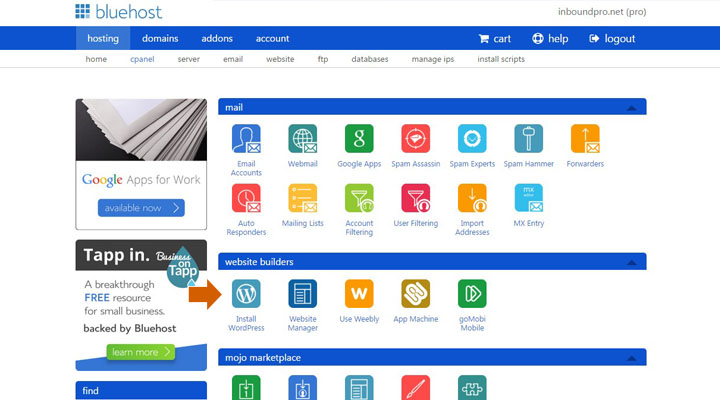Open the Spam Assassin icon
Image resolution: width=720 pixels, height=400 pixels.
[x=416, y=139]
